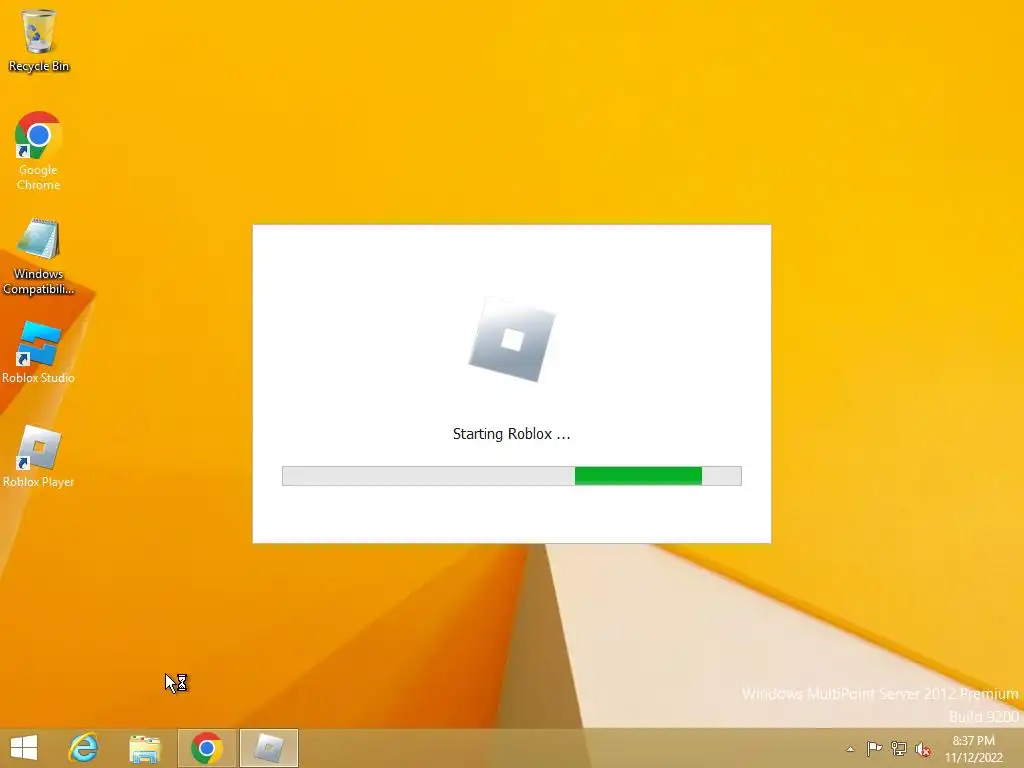Click the "Starting Roblox ..." status text
This screenshot has height=768, width=1024.
click(x=511, y=434)
